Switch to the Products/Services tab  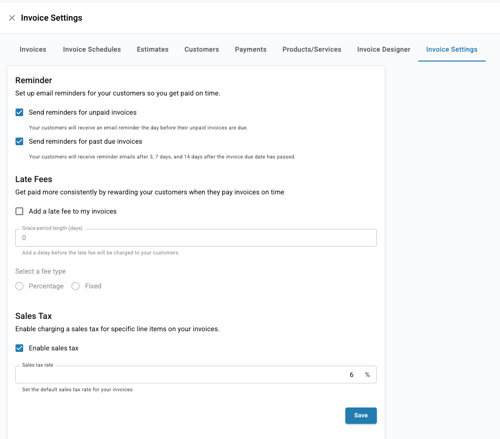312,49
